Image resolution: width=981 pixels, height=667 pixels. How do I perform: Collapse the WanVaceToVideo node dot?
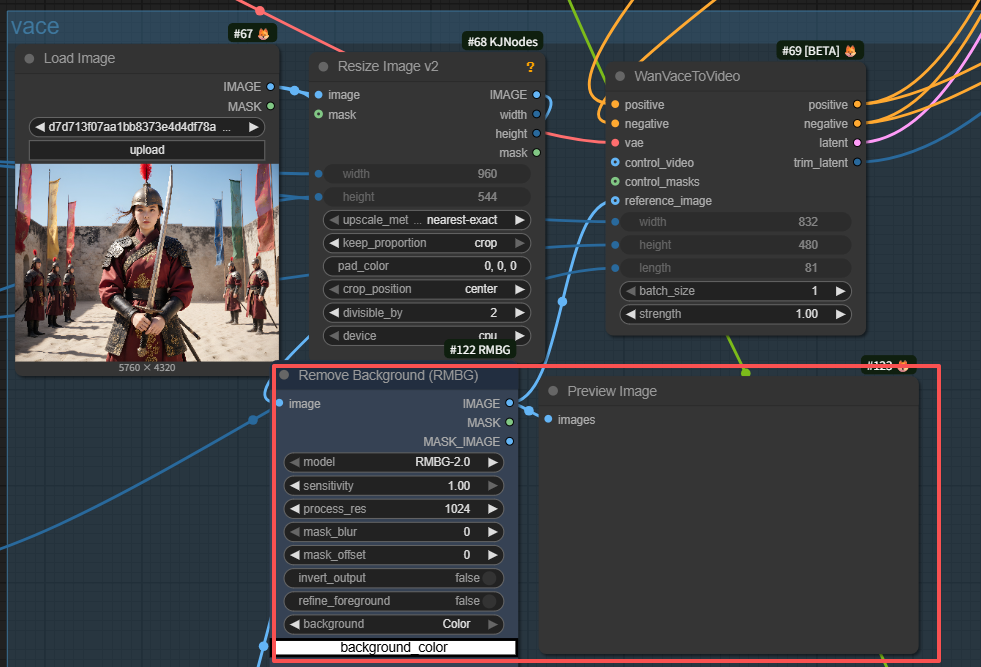[x=620, y=76]
